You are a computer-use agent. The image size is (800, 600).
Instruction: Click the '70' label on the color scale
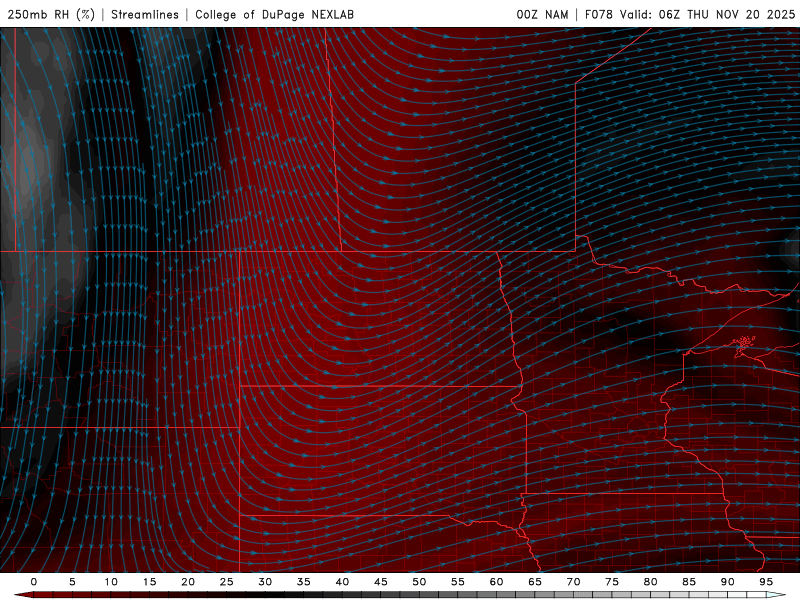(x=573, y=582)
